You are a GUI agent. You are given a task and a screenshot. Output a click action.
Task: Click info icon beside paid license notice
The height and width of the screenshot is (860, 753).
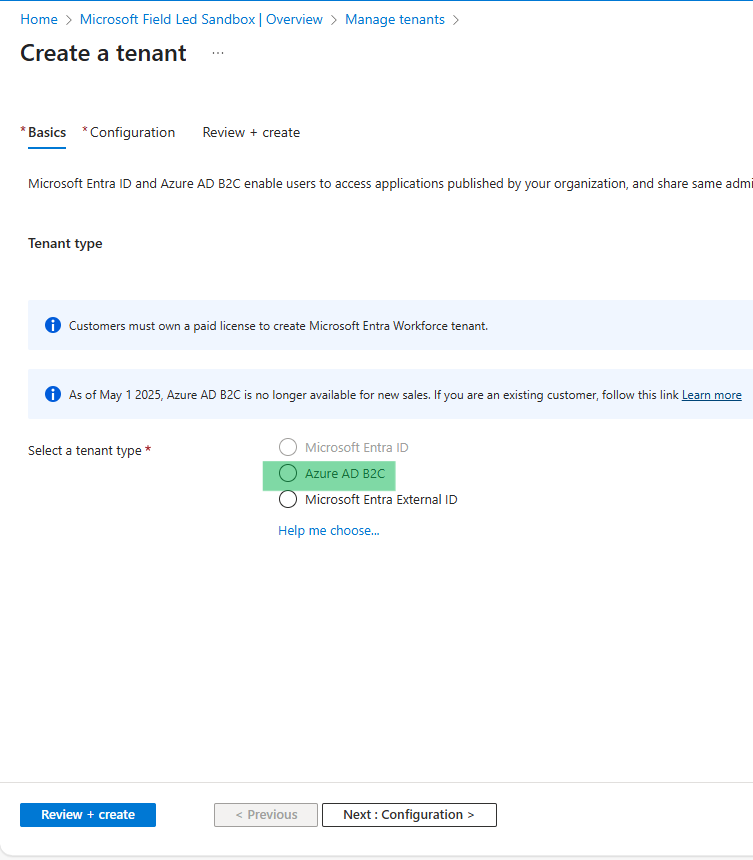pos(53,325)
